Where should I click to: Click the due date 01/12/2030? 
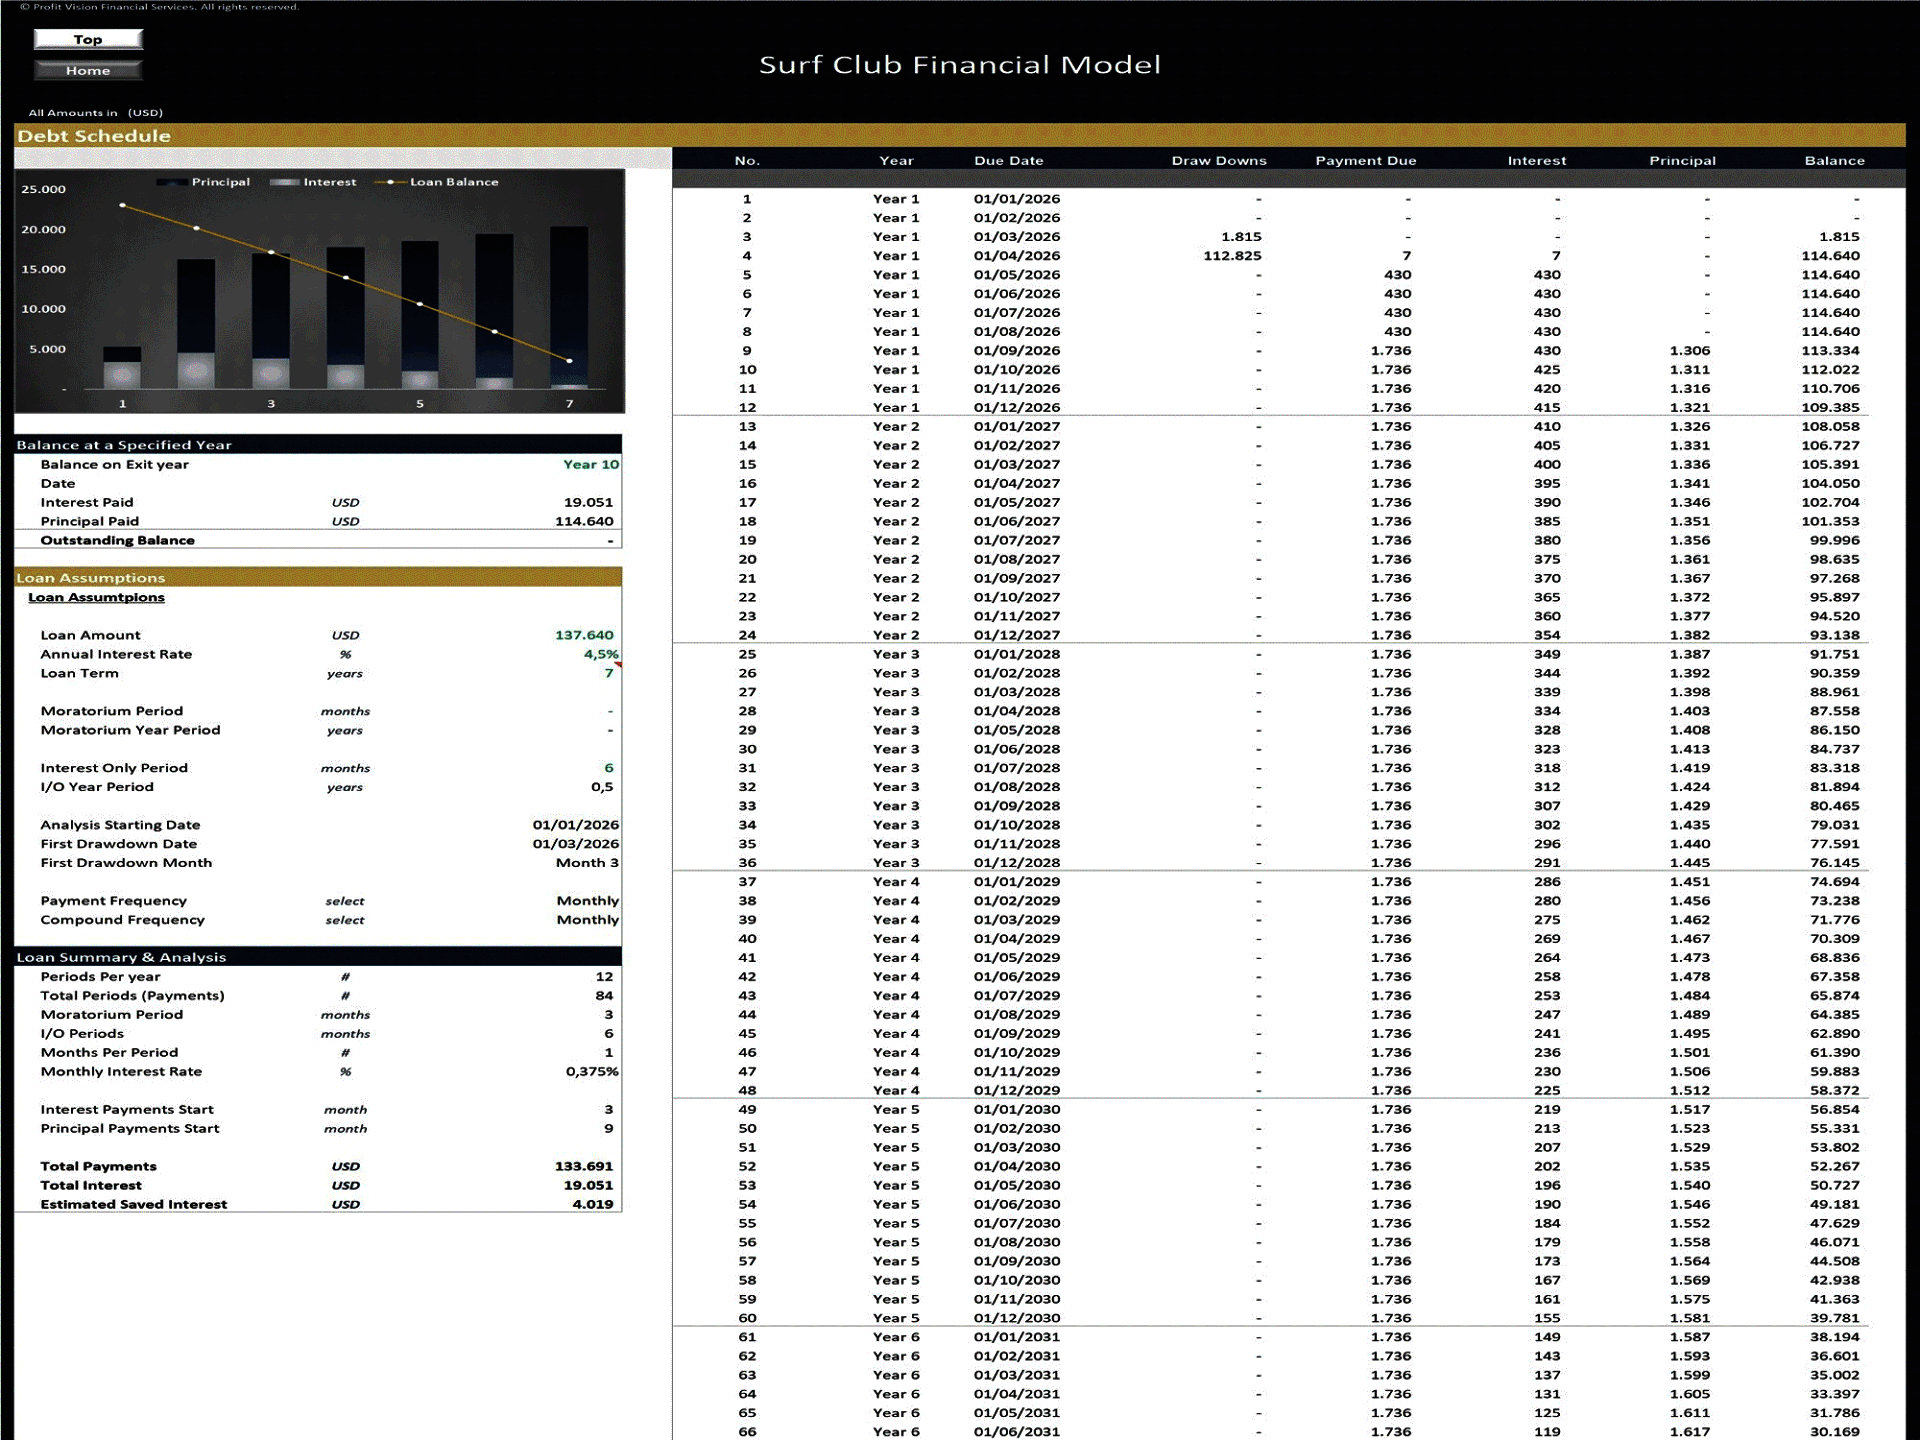coord(1017,1318)
